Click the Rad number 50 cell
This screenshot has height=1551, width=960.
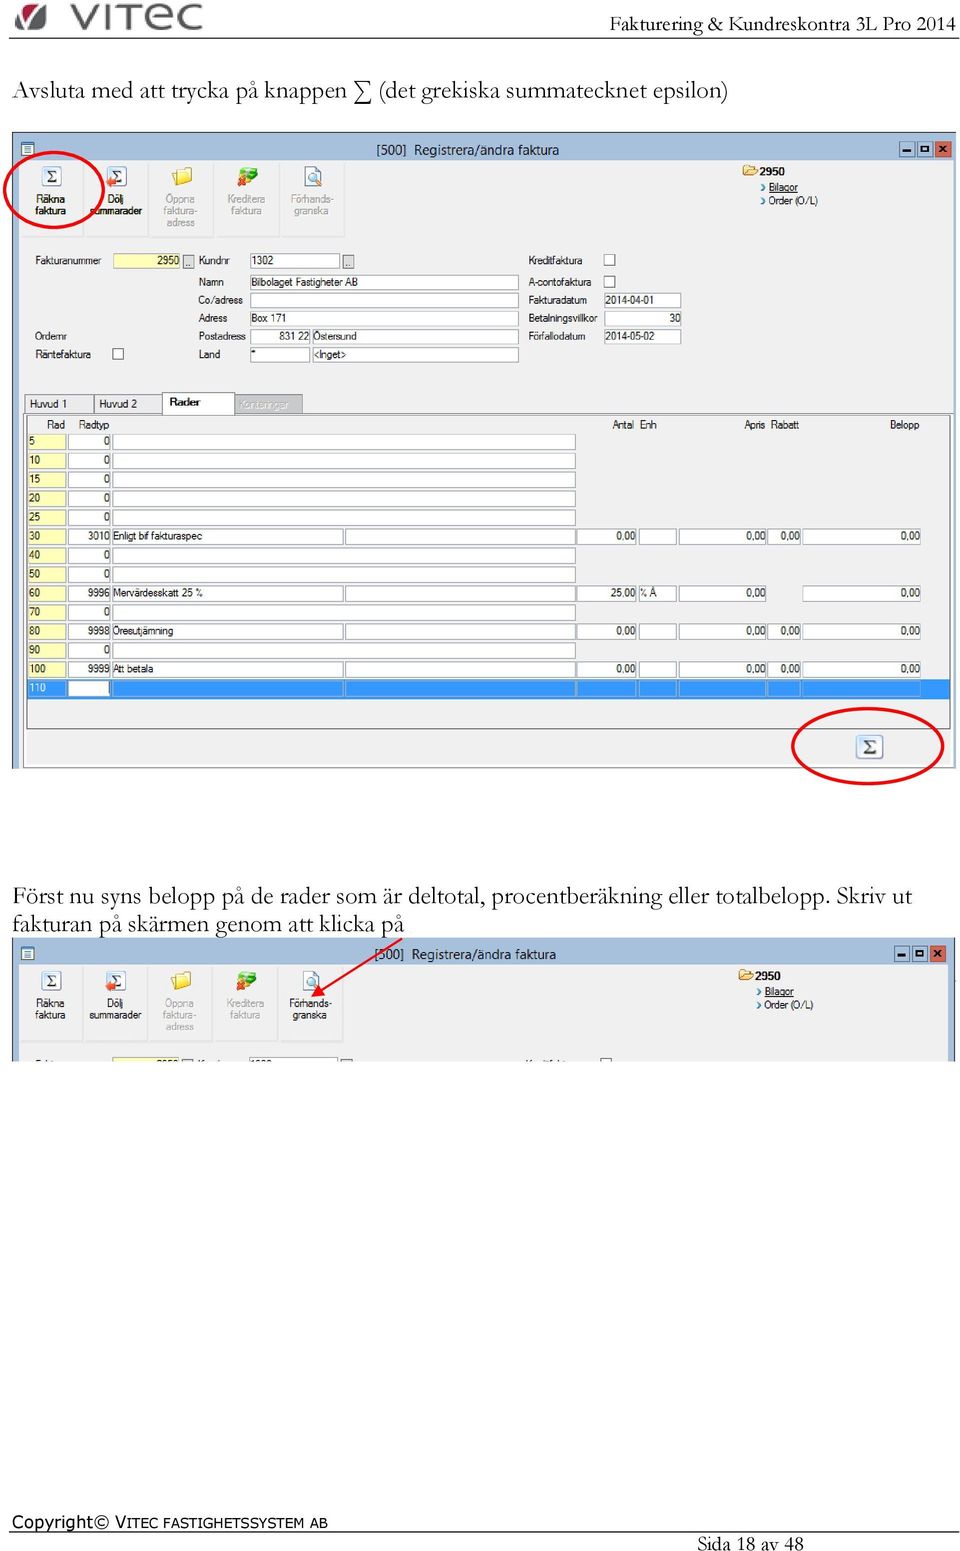[x=46, y=574]
